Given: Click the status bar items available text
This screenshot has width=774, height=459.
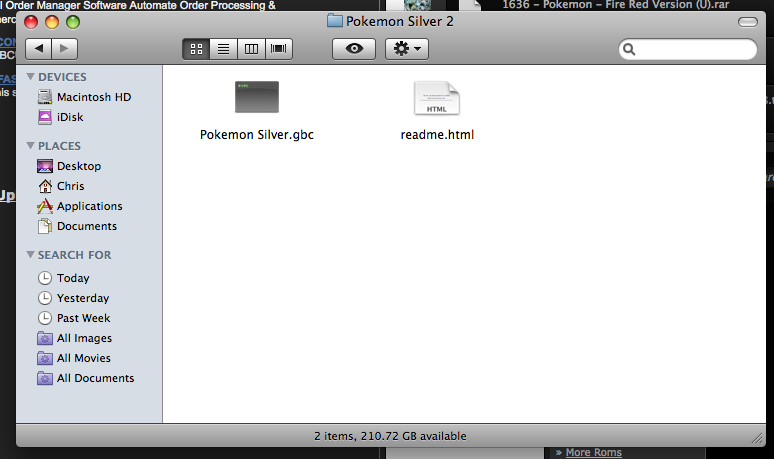Looking at the screenshot, I should [390, 436].
